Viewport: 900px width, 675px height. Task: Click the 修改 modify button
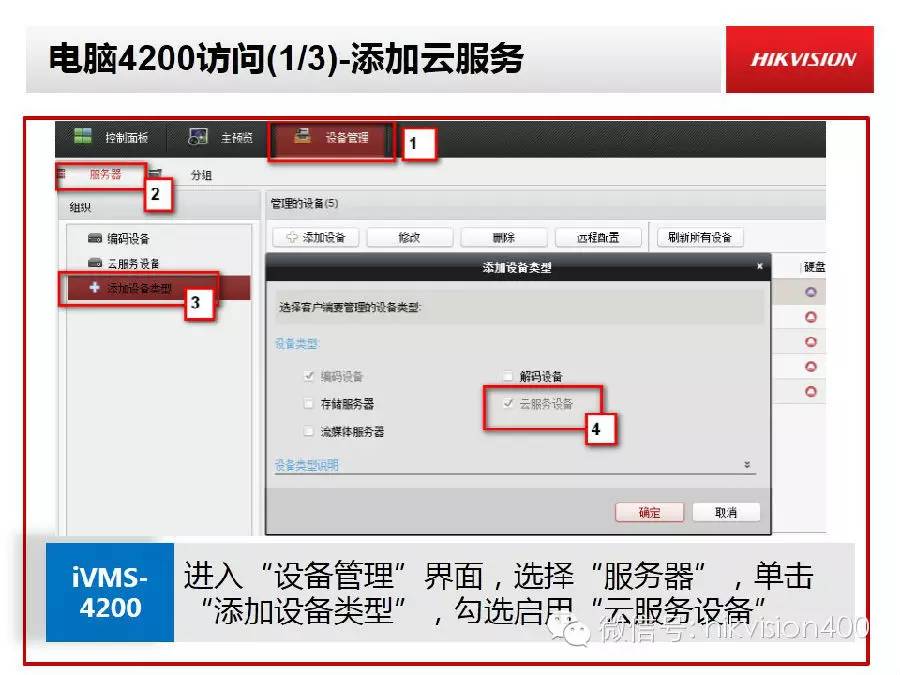[x=409, y=237]
